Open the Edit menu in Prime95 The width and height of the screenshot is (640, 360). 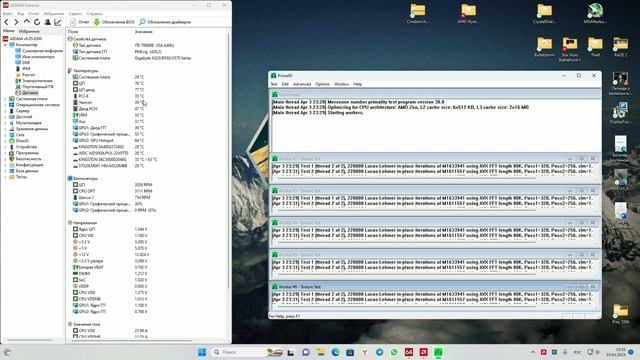(285, 84)
